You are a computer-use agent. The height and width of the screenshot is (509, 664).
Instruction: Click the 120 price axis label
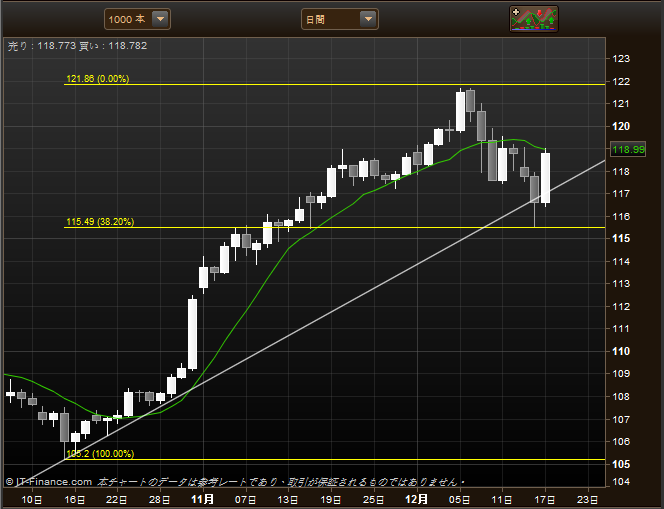(x=621, y=126)
